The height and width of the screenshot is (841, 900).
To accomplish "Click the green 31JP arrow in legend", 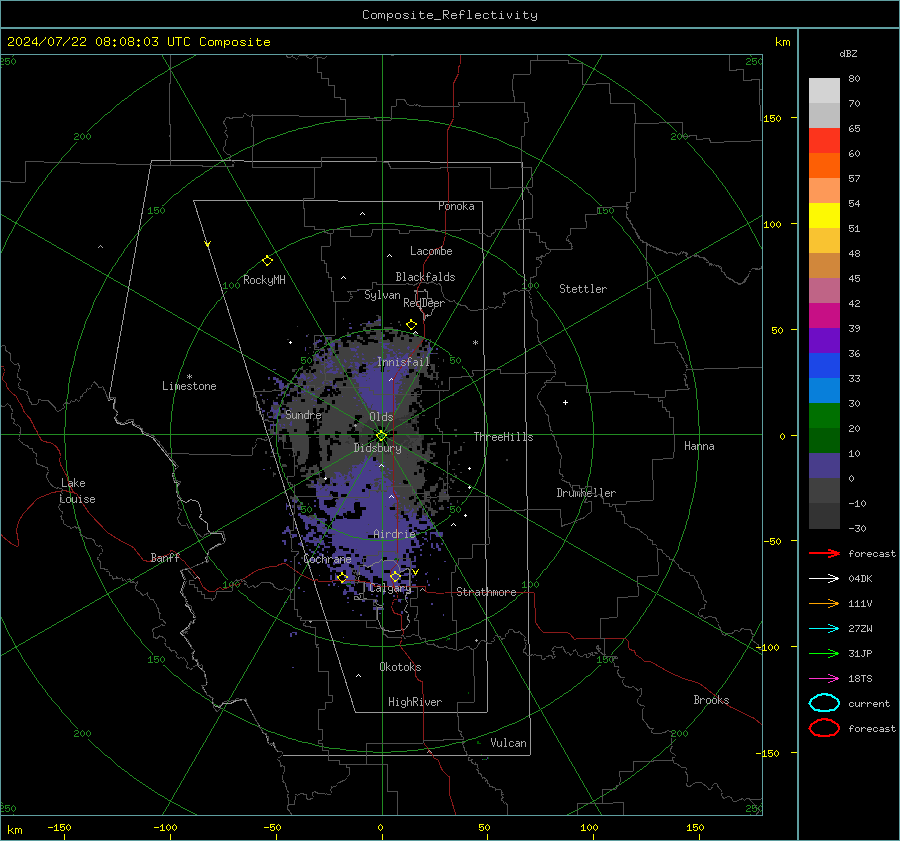I will pyautogui.click(x=824, y=653).
